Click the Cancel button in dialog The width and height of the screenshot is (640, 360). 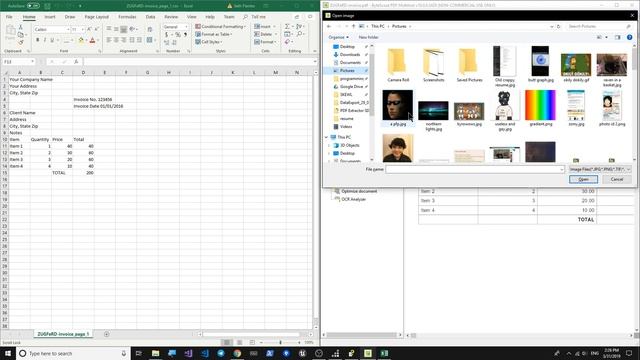617,179
